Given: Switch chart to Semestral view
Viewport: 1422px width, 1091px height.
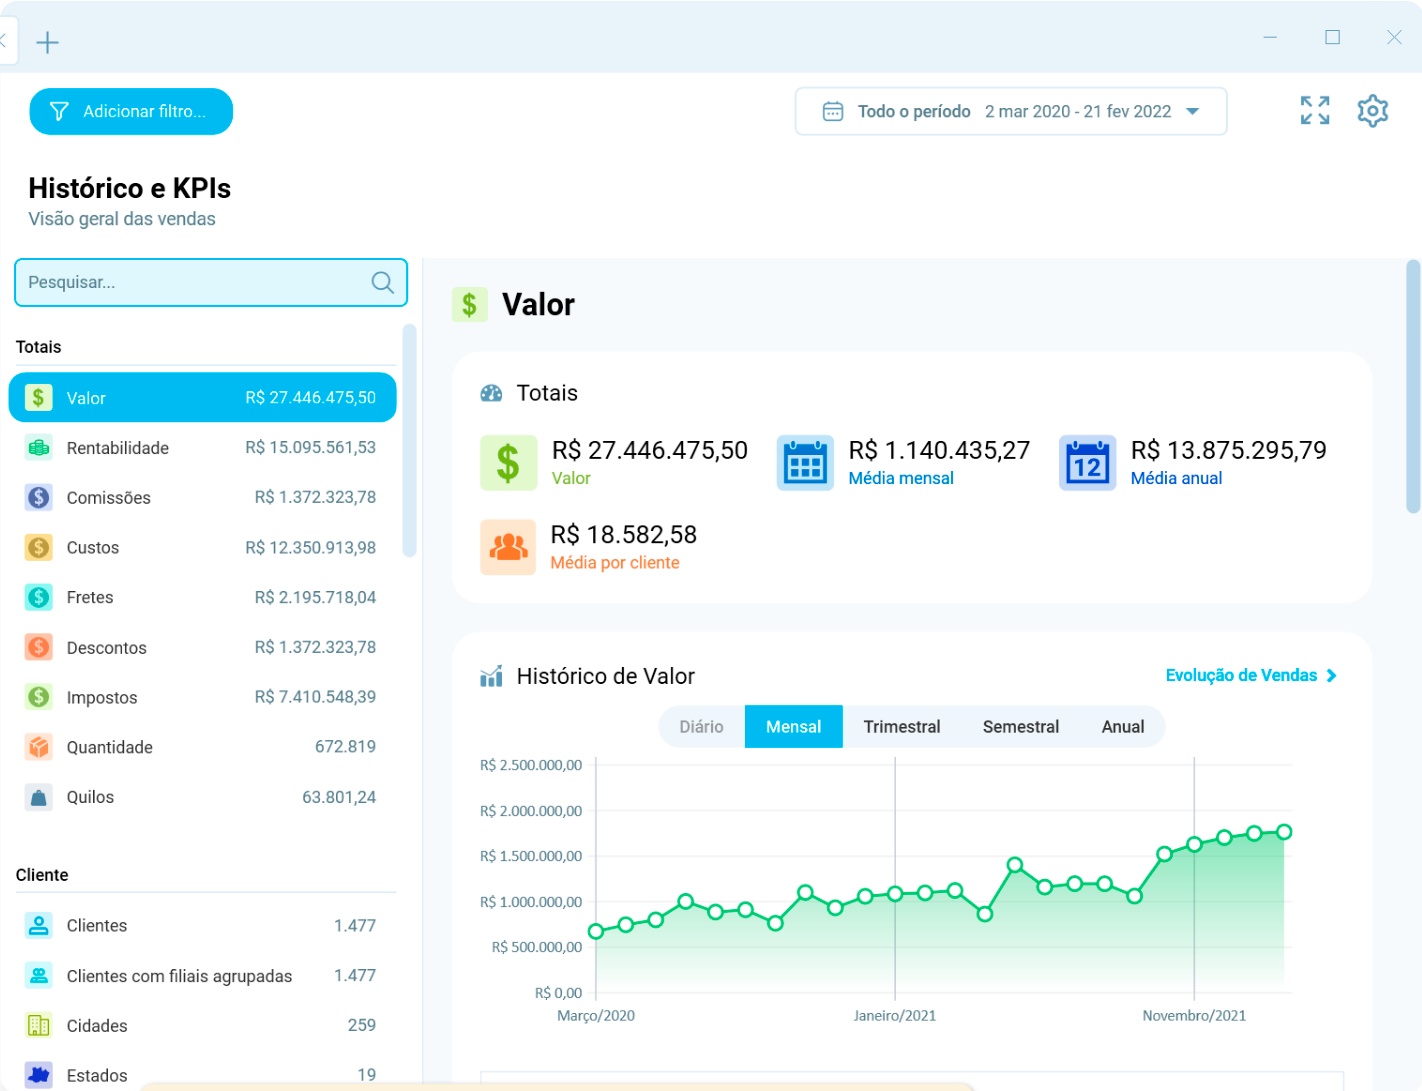Looking at the screenshot, I should [1021, 727].
